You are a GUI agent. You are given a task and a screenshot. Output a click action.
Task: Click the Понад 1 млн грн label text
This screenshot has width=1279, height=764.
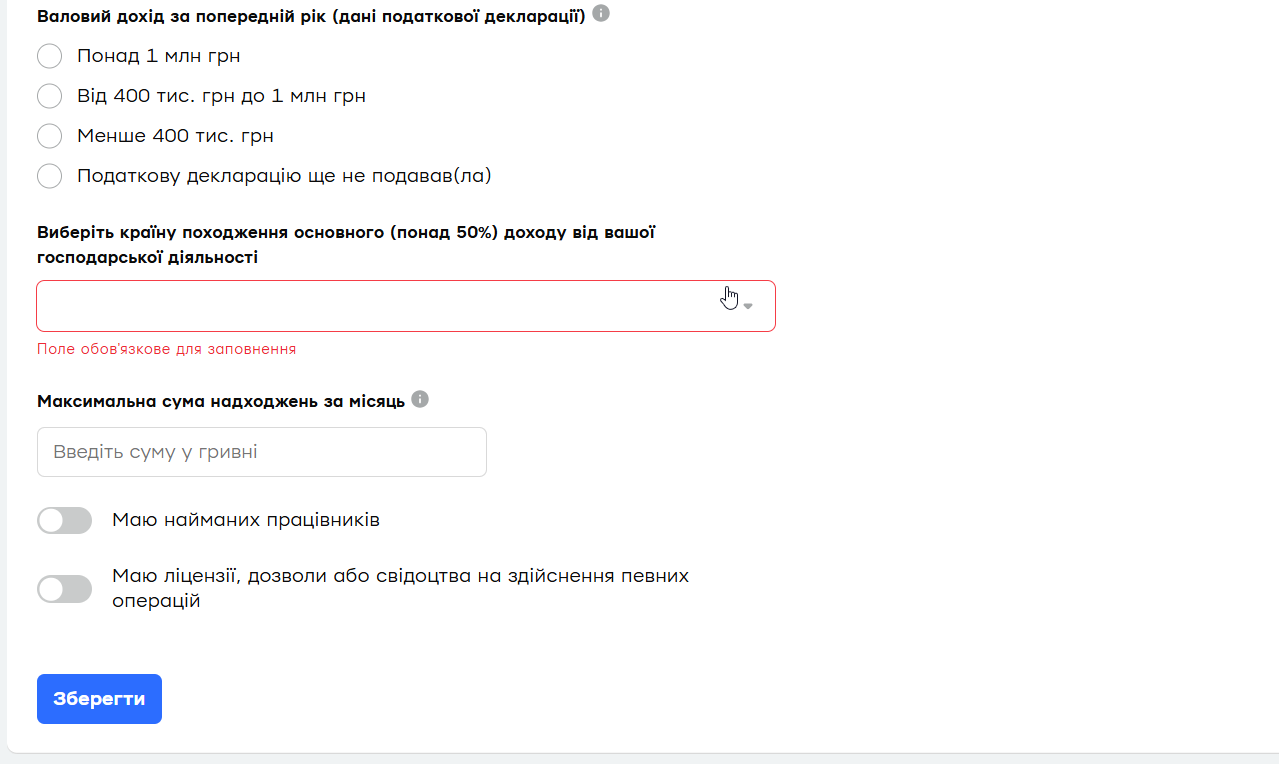(x=158, y=56)
